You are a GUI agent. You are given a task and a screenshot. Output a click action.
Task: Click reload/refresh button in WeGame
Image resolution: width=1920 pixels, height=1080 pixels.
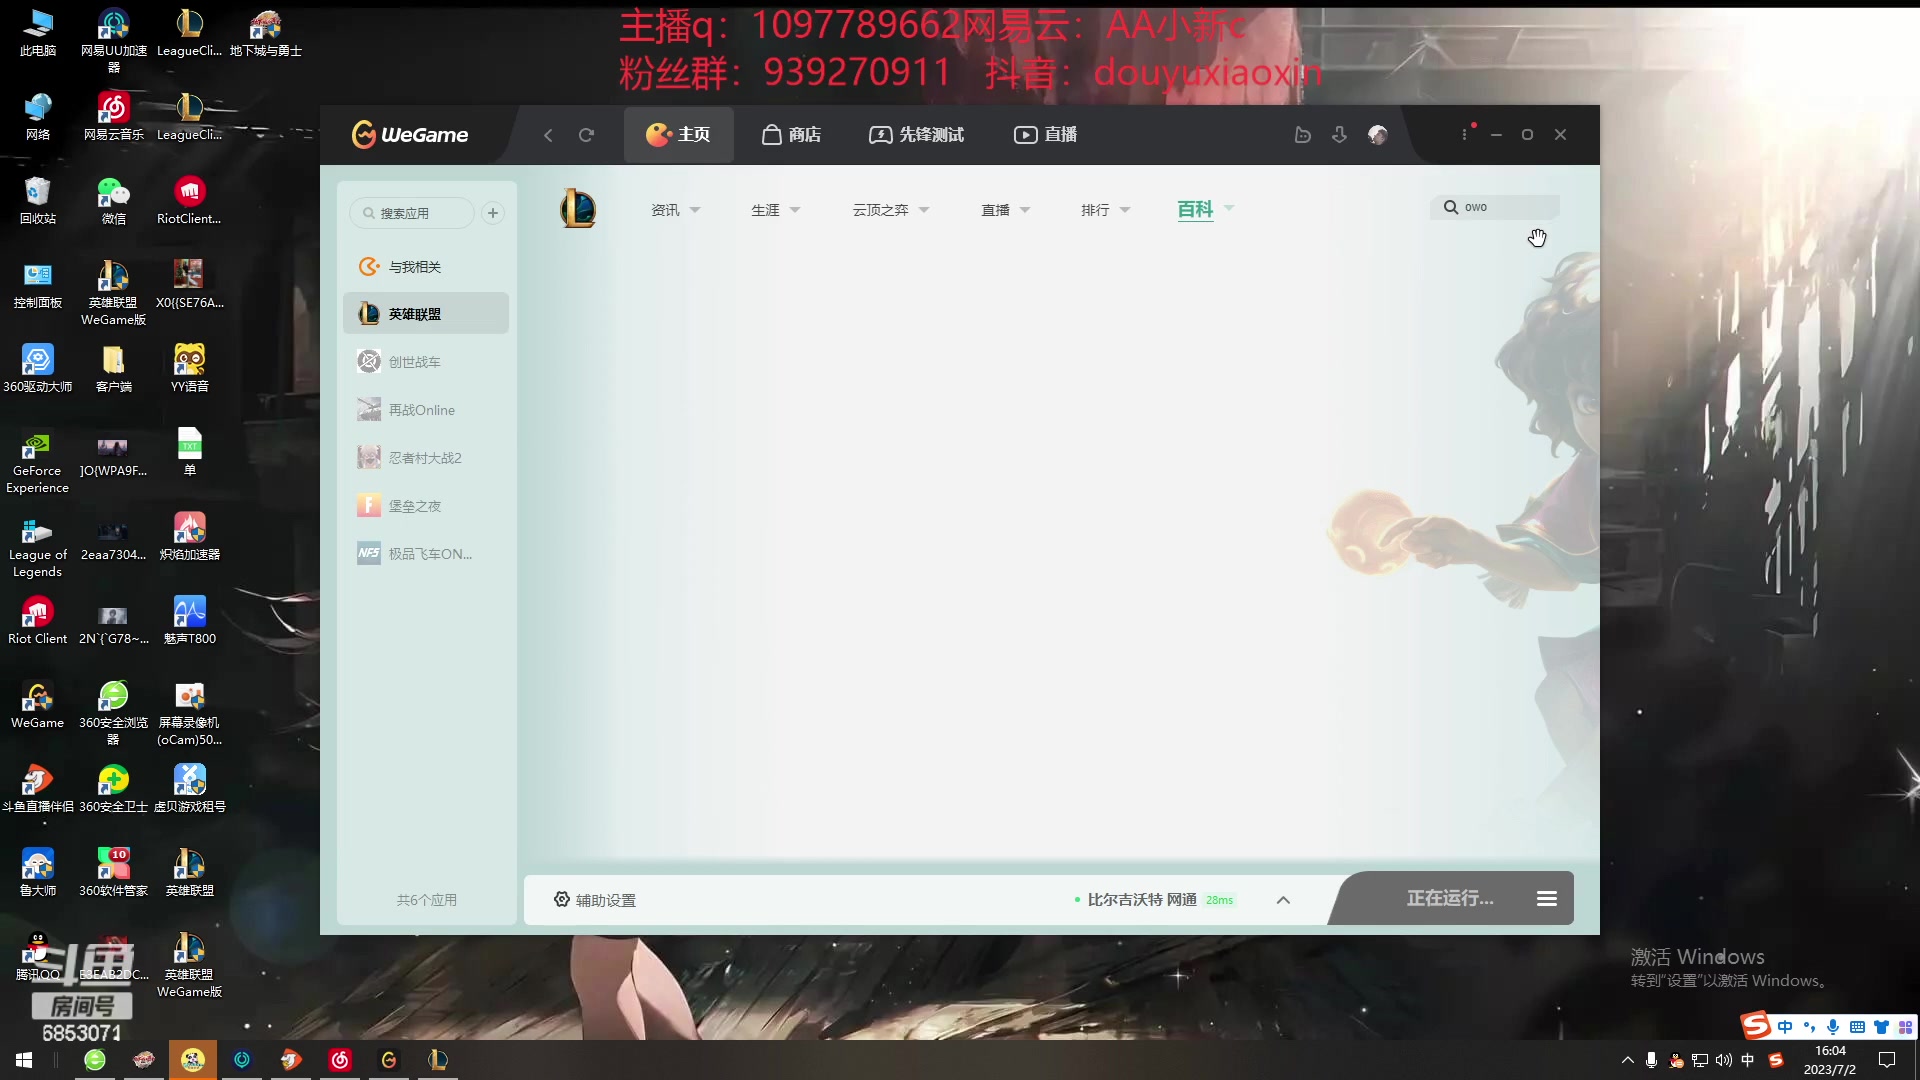click(585, 133)
